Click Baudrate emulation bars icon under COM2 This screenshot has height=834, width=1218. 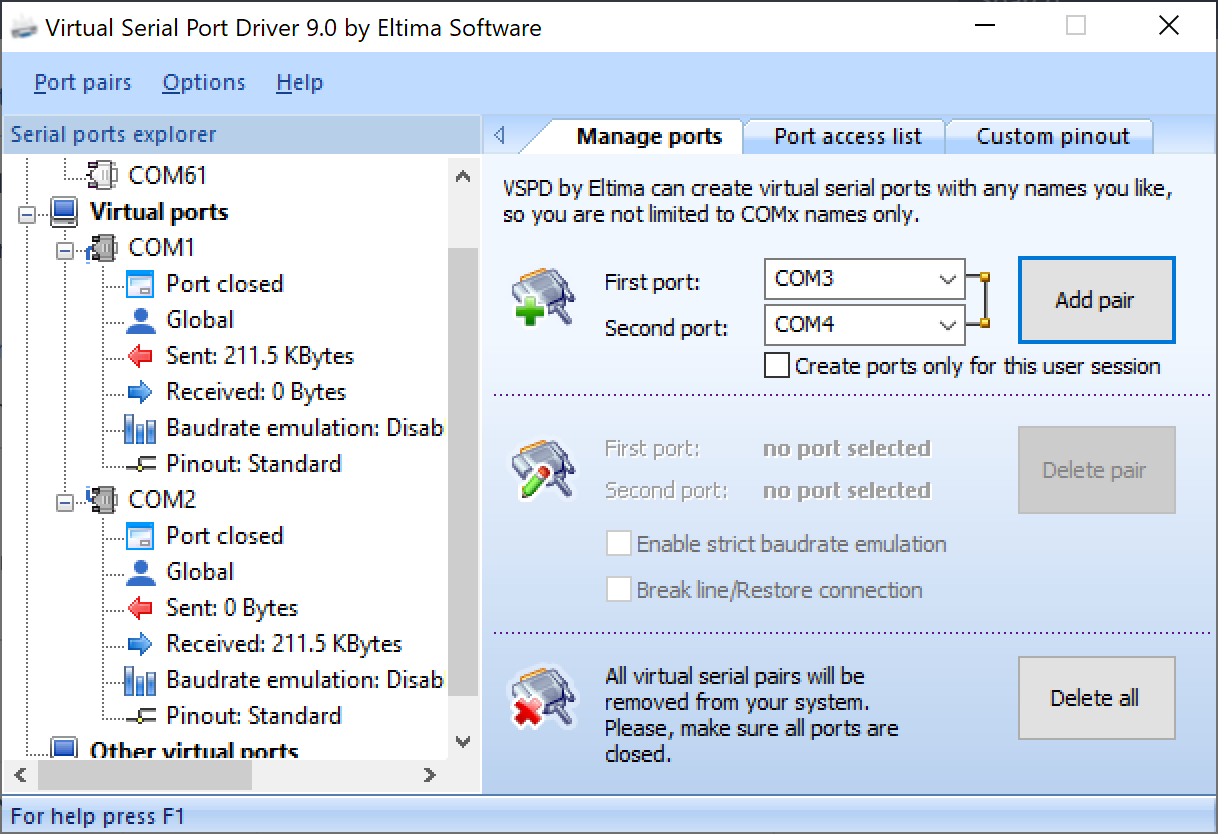click(x=141, y=680)
